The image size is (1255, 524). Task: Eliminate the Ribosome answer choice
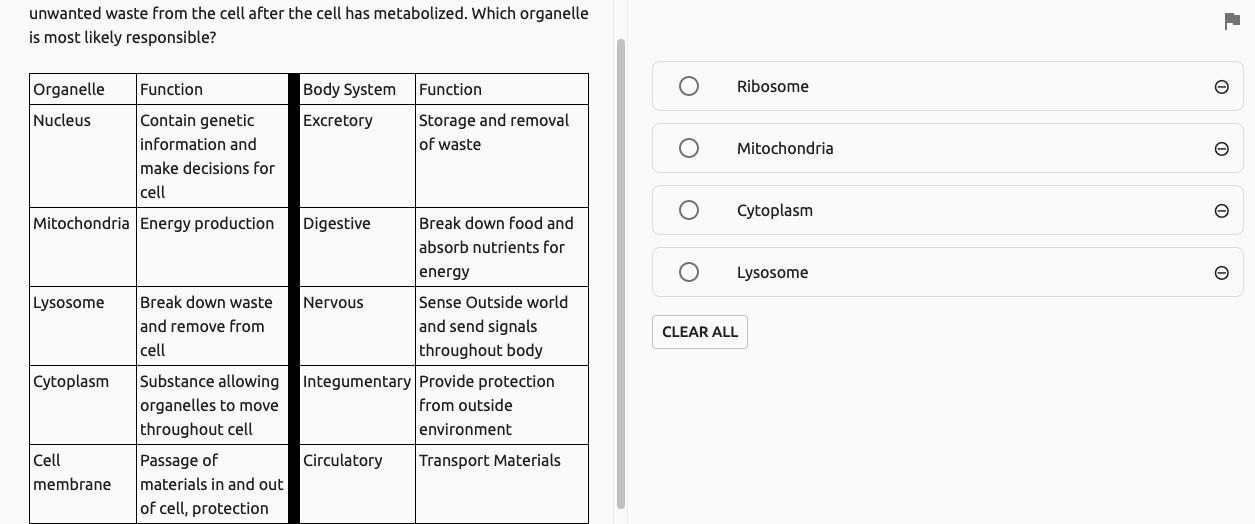tap(1221, 87)
